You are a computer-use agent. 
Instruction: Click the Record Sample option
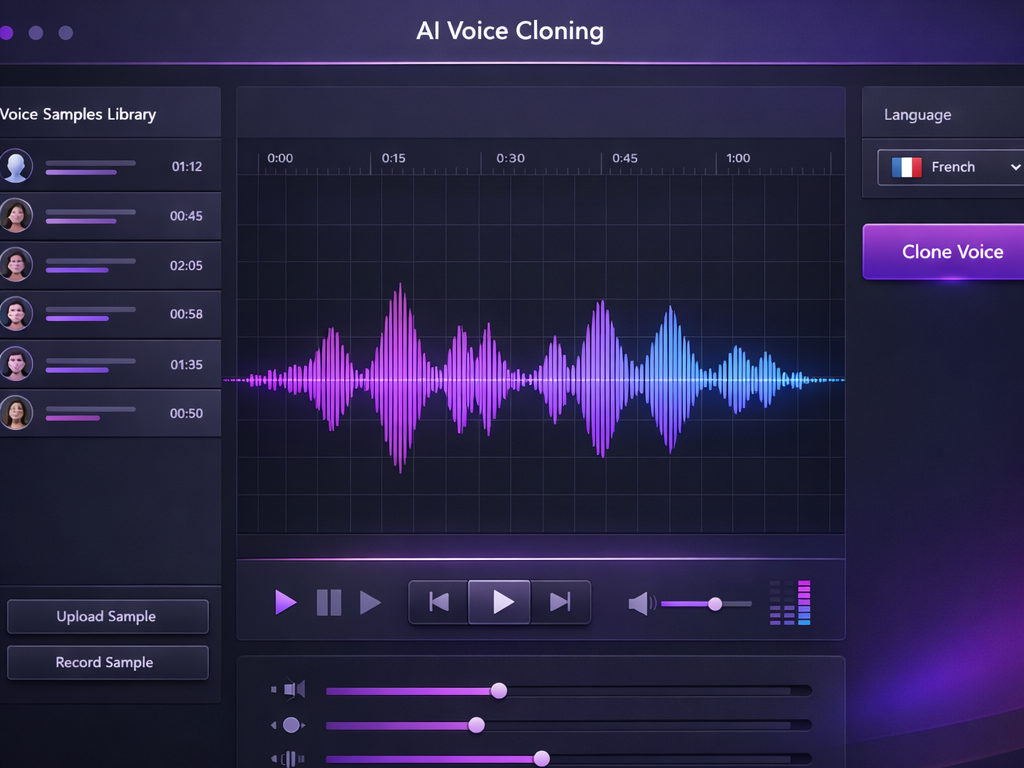[x=107, y=662]
